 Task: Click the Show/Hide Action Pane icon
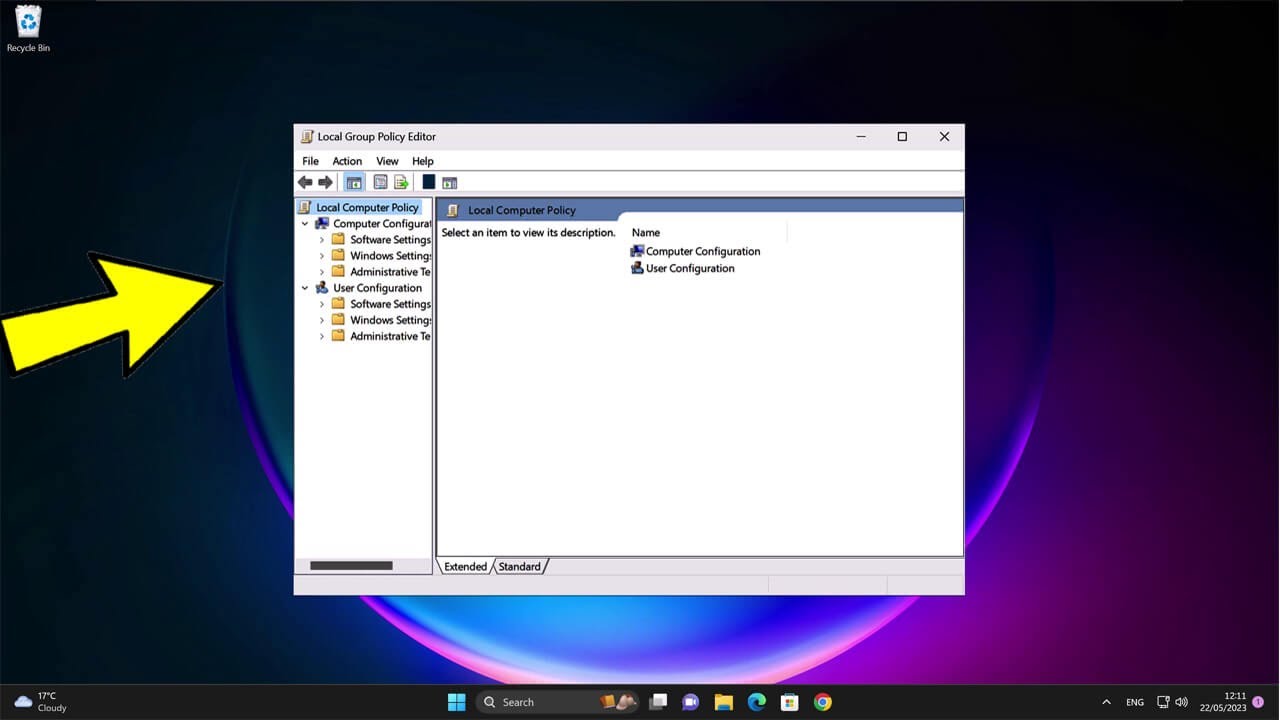(x=449, y=182)
